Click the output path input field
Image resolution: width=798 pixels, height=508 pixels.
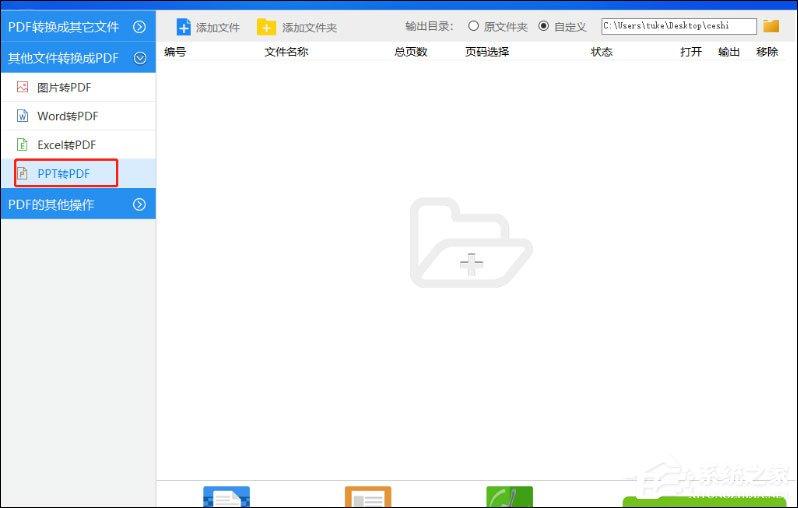pos(679,25)
